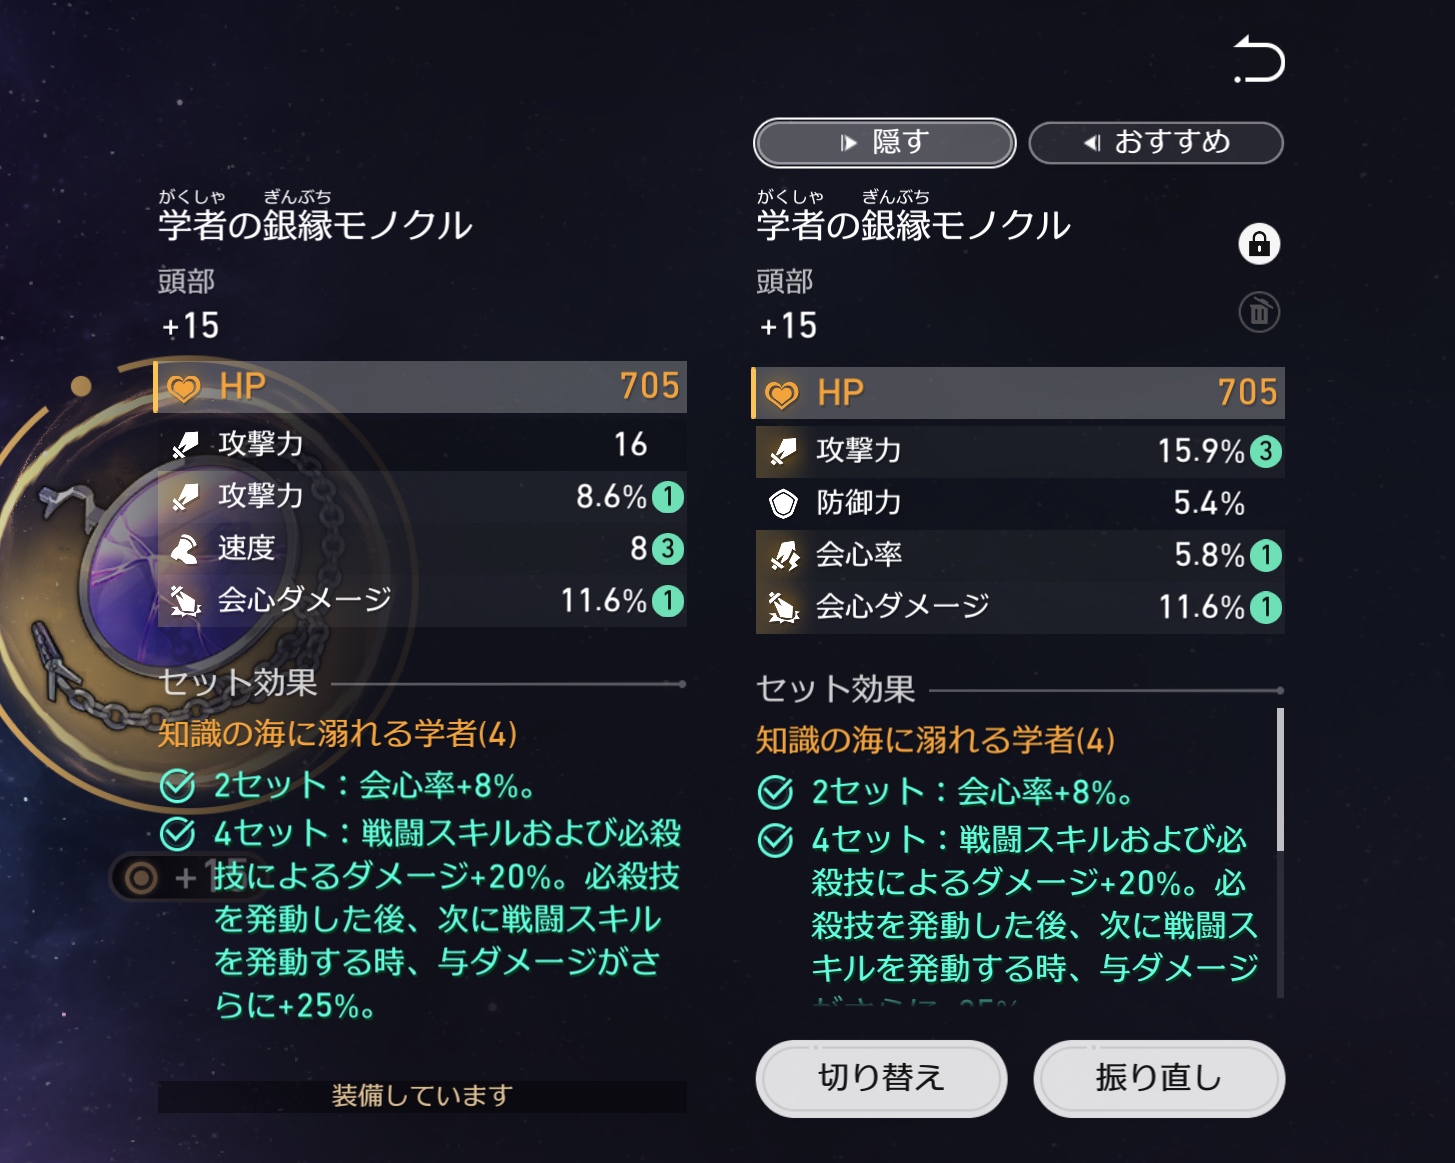Click the defense shield icon
The height and width of the screenshot is (1163, 1455).
coord(783,503)
